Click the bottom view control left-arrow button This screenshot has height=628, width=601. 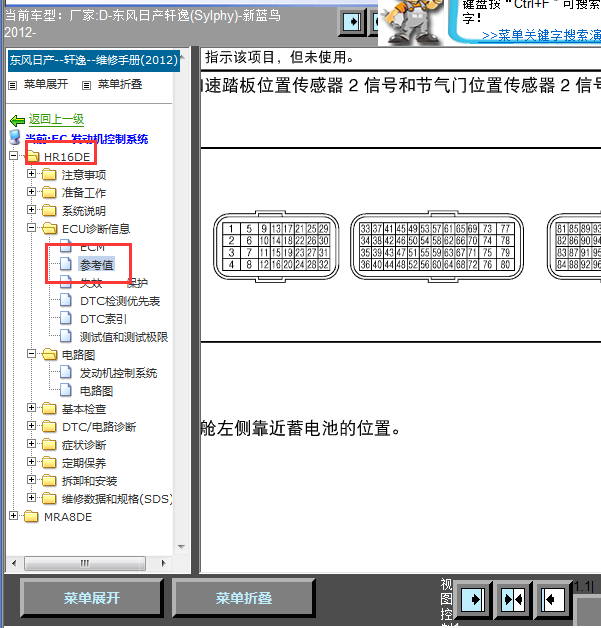tap(553, 600)
